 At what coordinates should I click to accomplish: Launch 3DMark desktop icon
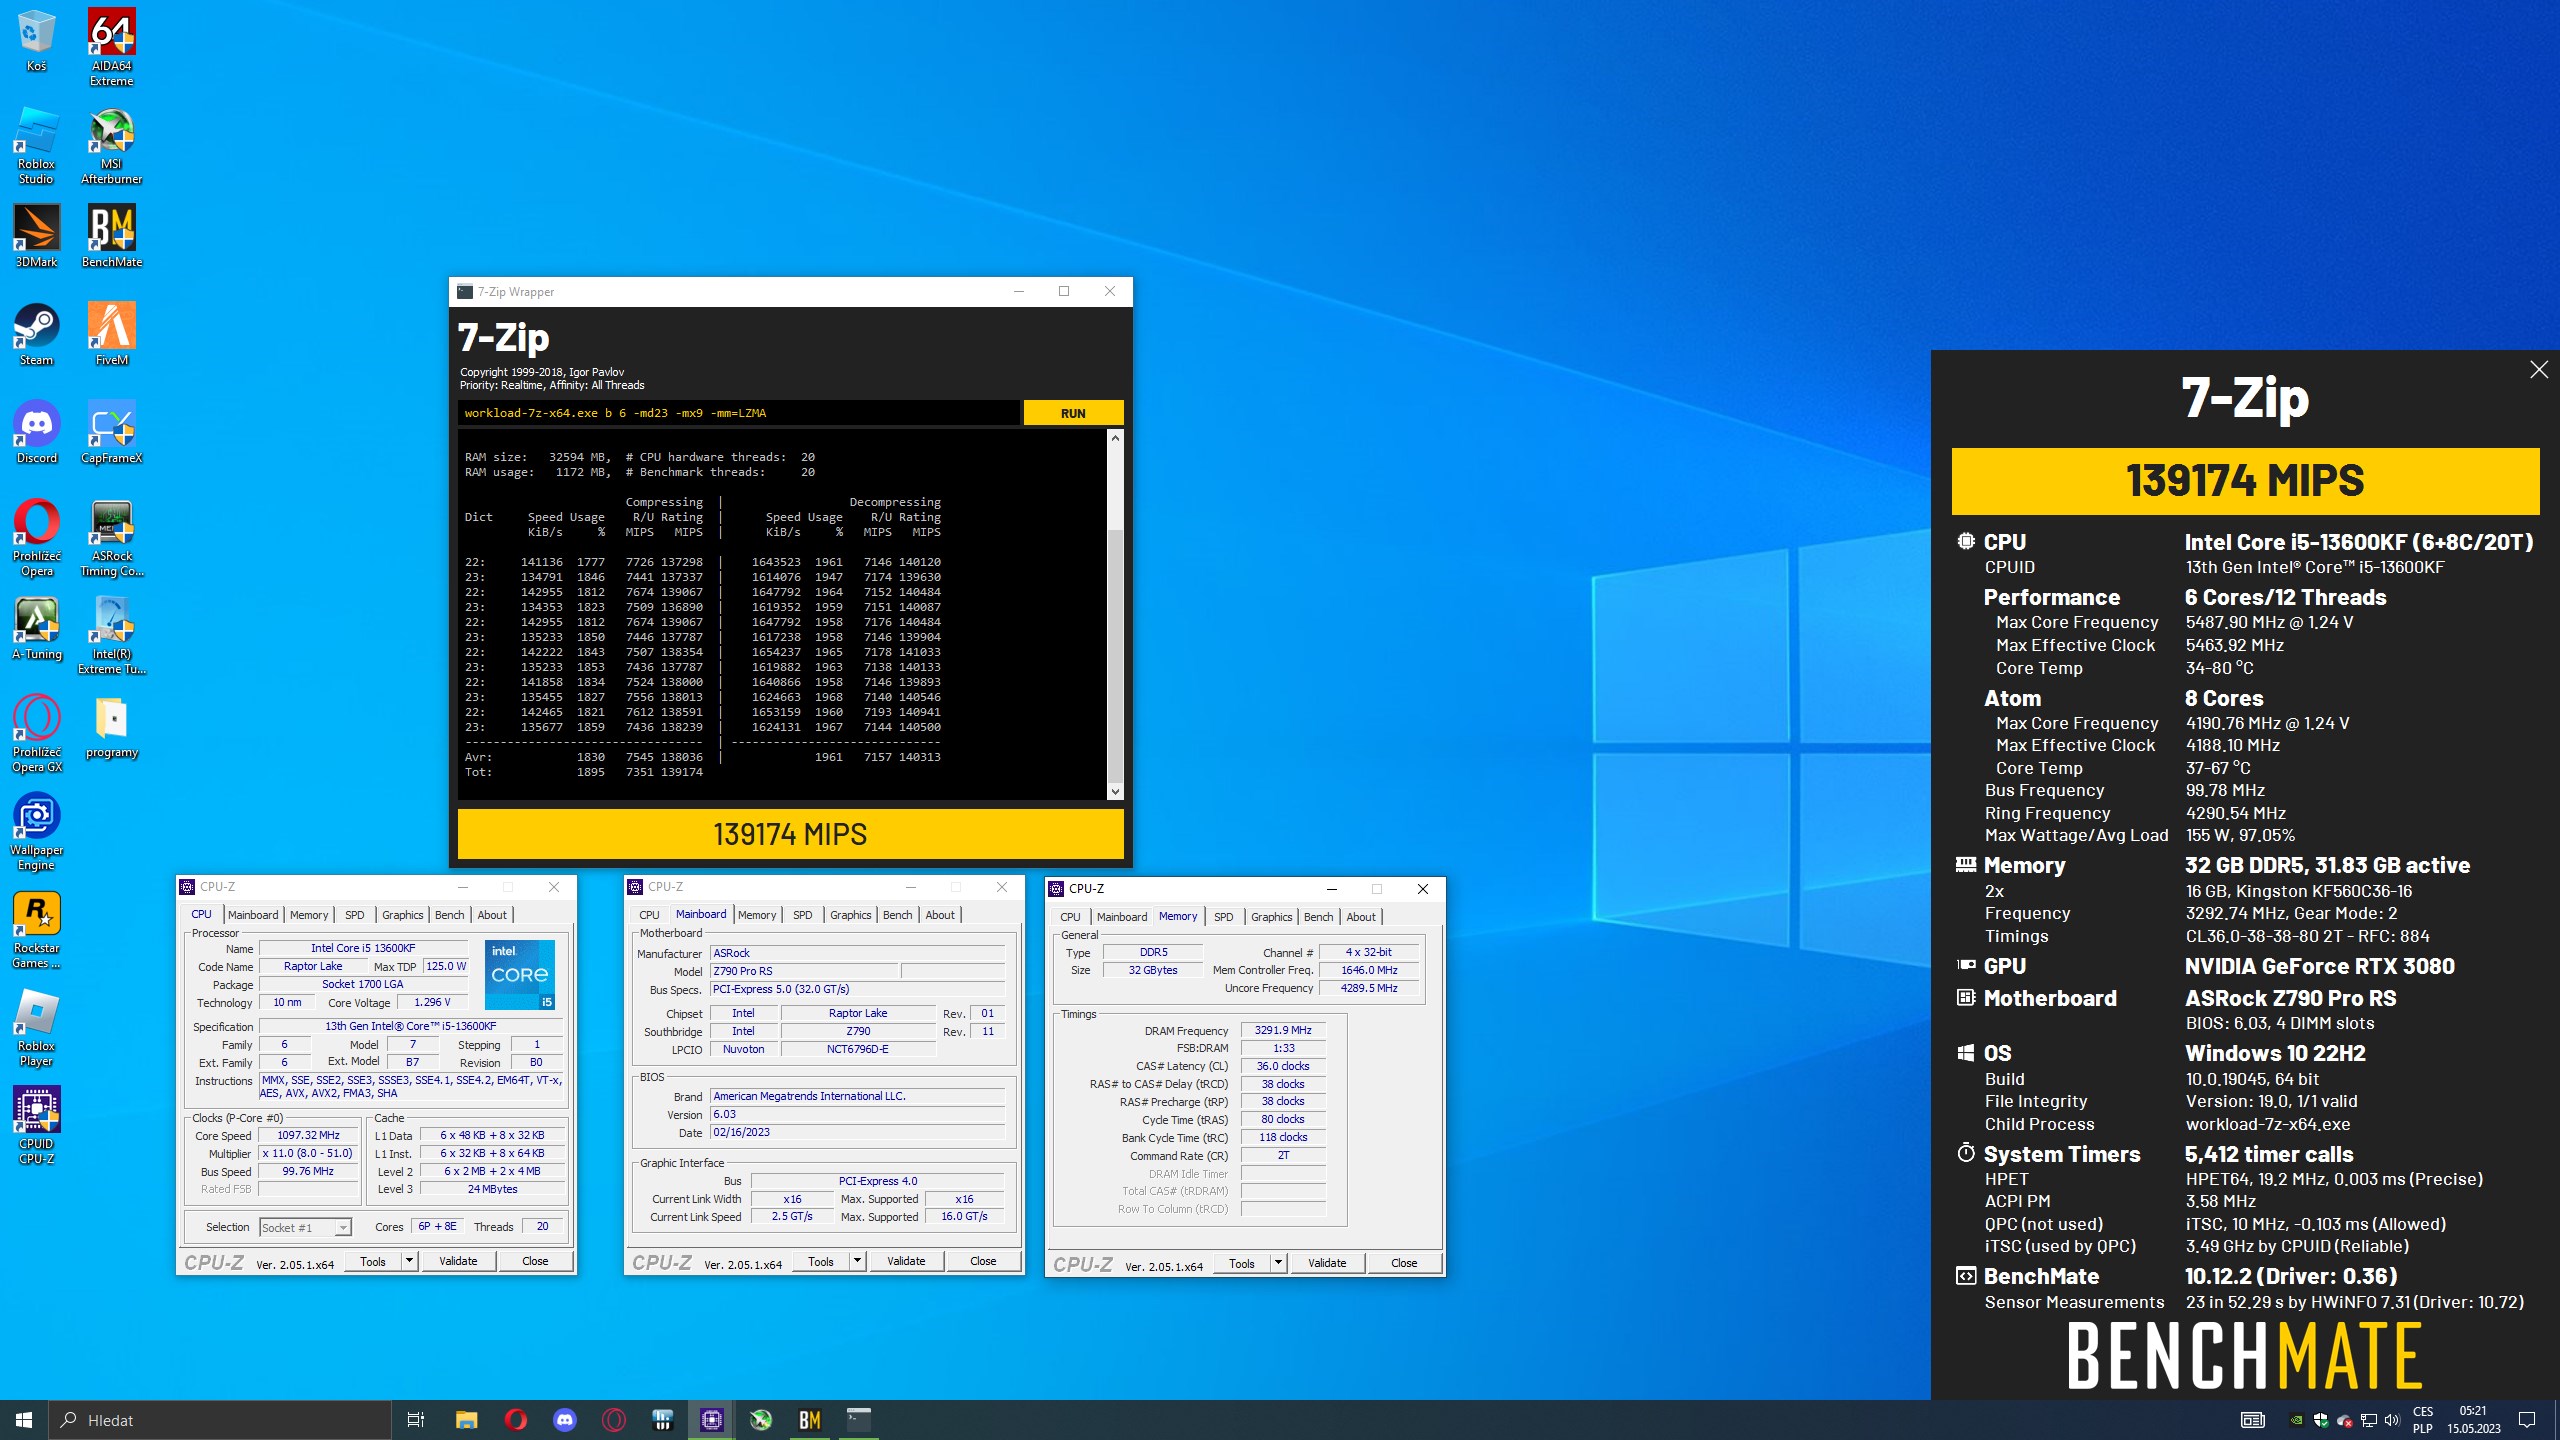pyautogui.click(x=36, y=236)
